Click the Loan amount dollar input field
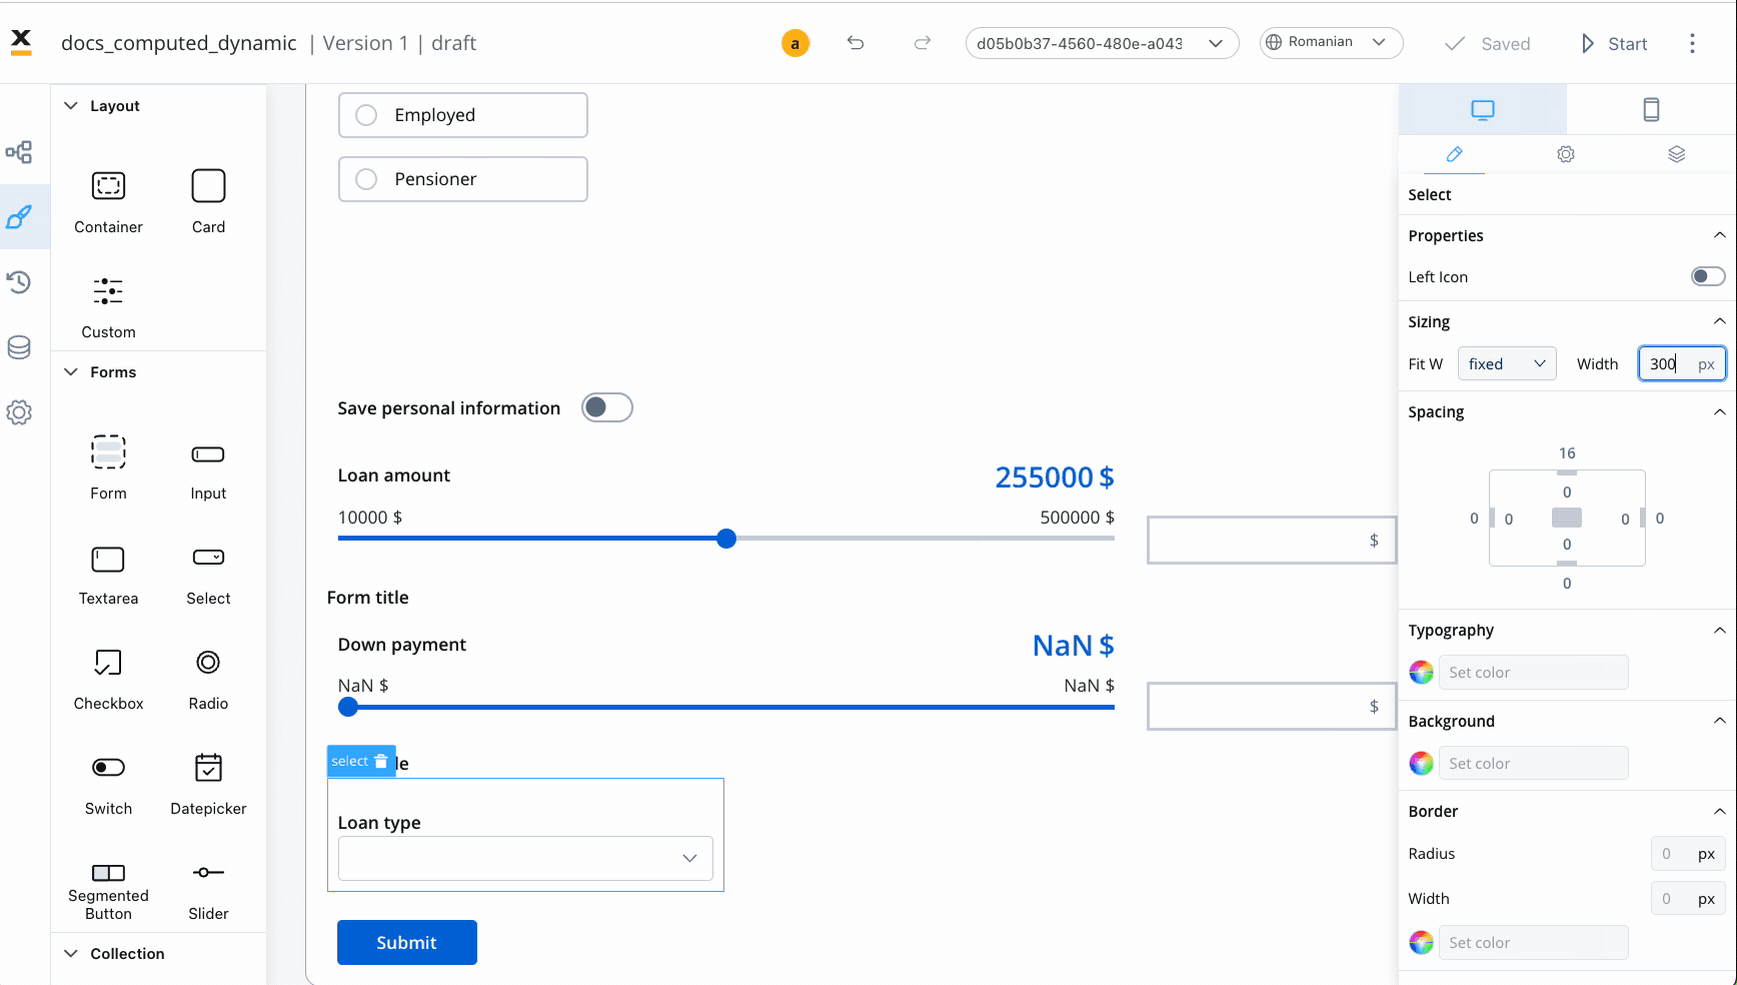The width and height of the screenshot is (1737, 985). pos(1271,540)
